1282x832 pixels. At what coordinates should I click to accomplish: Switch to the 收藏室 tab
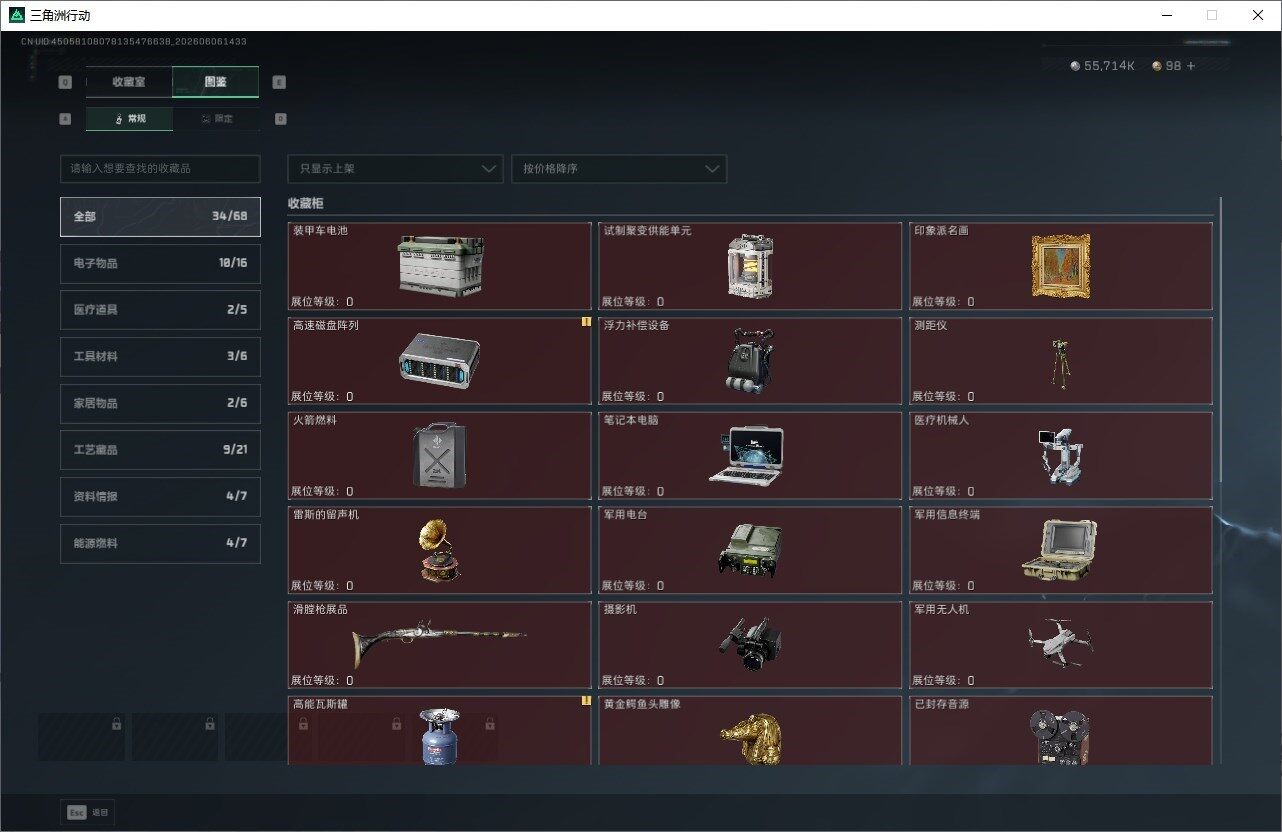(x=129, y=82)
